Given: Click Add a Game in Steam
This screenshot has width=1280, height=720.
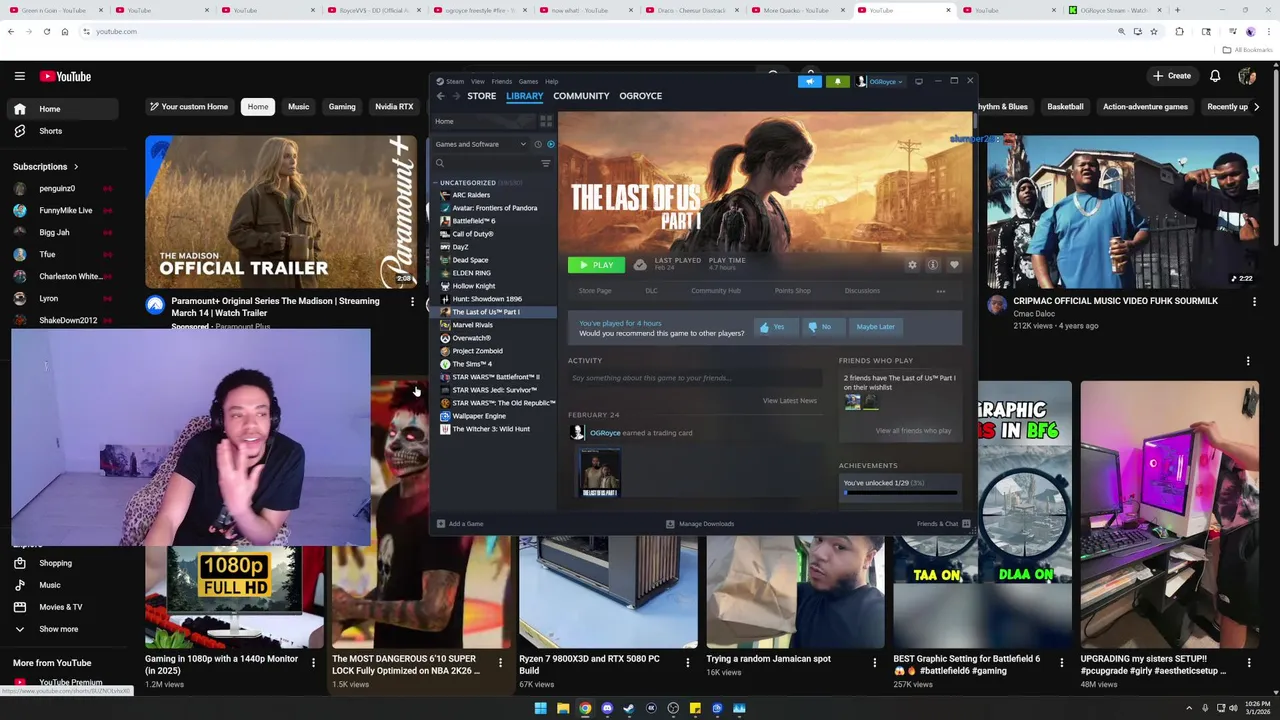Looking at the screenshot, I should point(460,524).
